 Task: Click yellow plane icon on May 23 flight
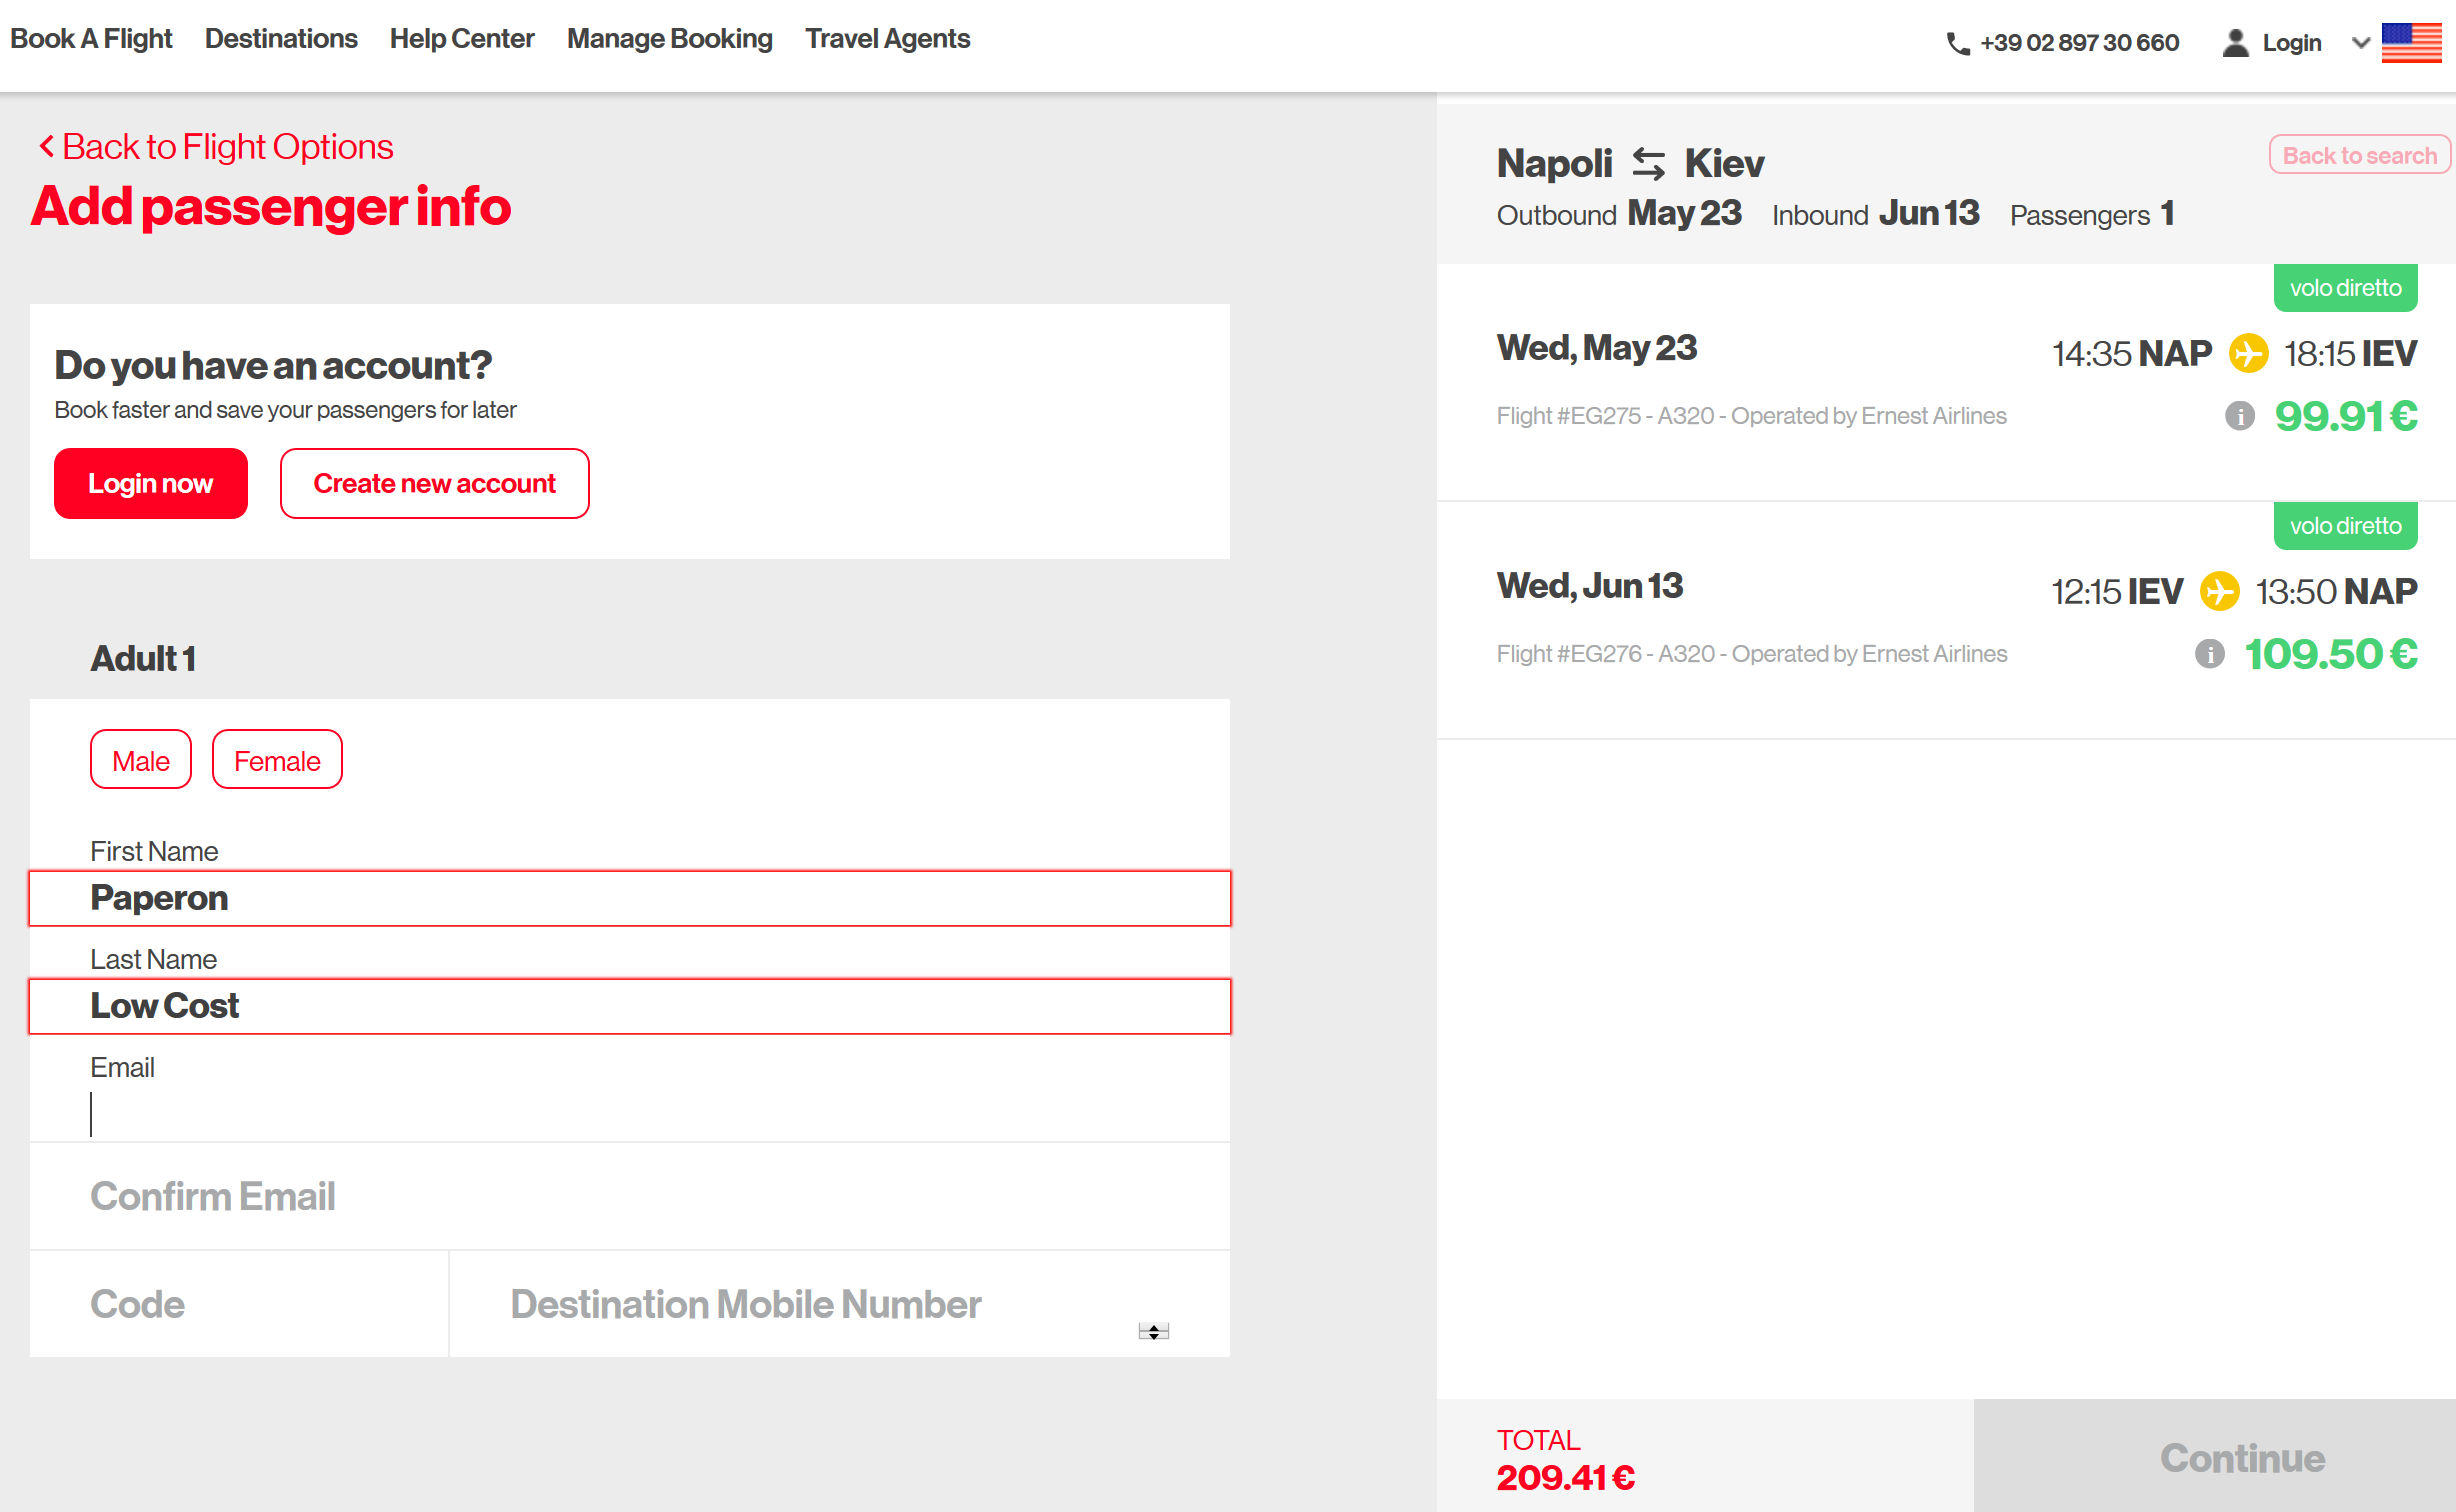(2248, 353)
